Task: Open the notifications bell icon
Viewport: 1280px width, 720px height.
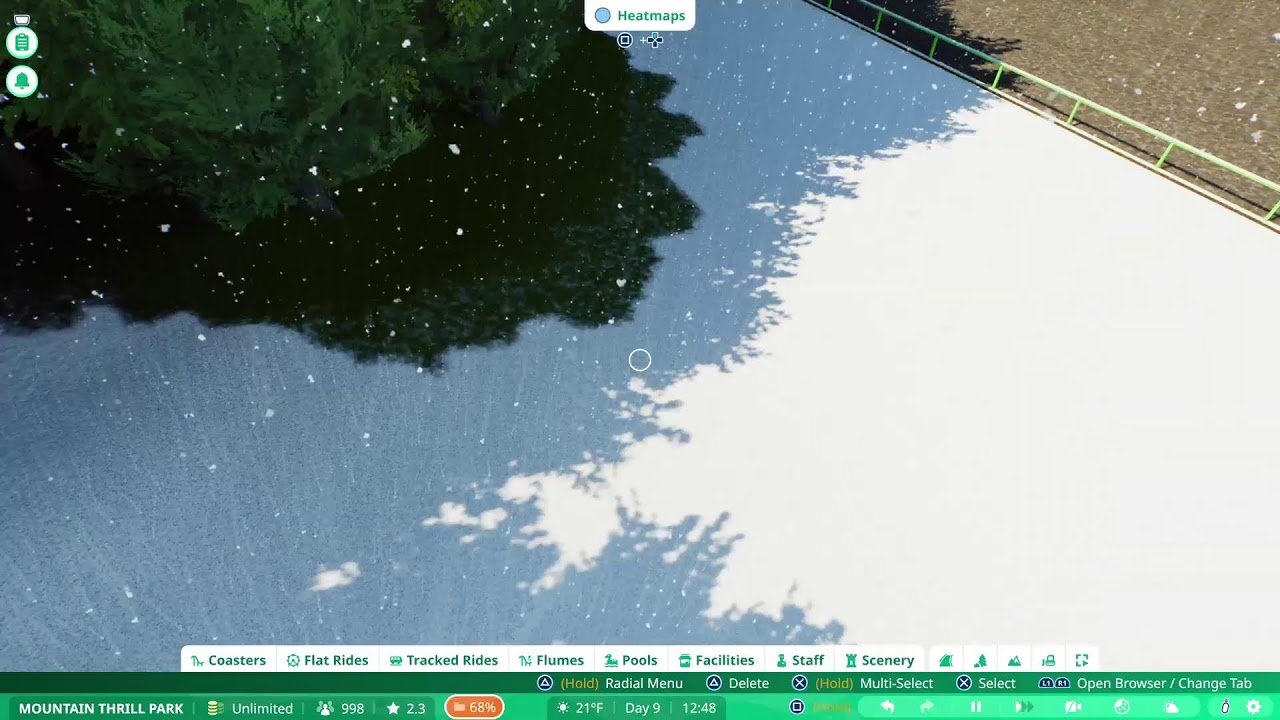Action: 22,82
